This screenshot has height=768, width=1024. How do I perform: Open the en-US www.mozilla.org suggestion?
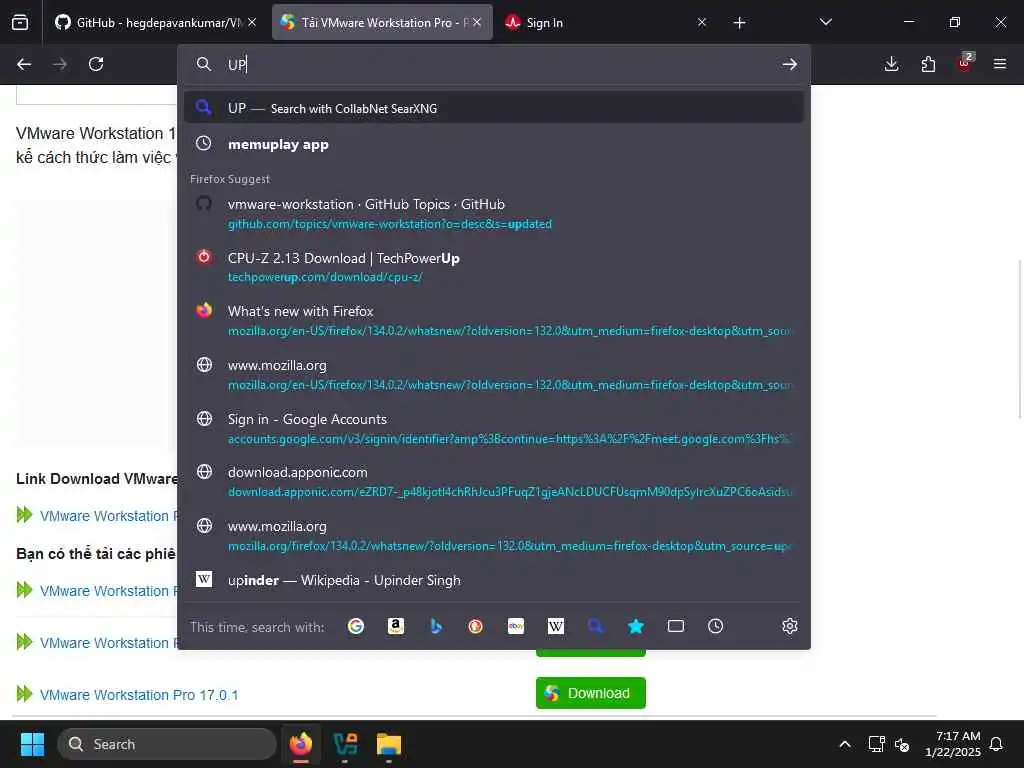coord(494,375)
